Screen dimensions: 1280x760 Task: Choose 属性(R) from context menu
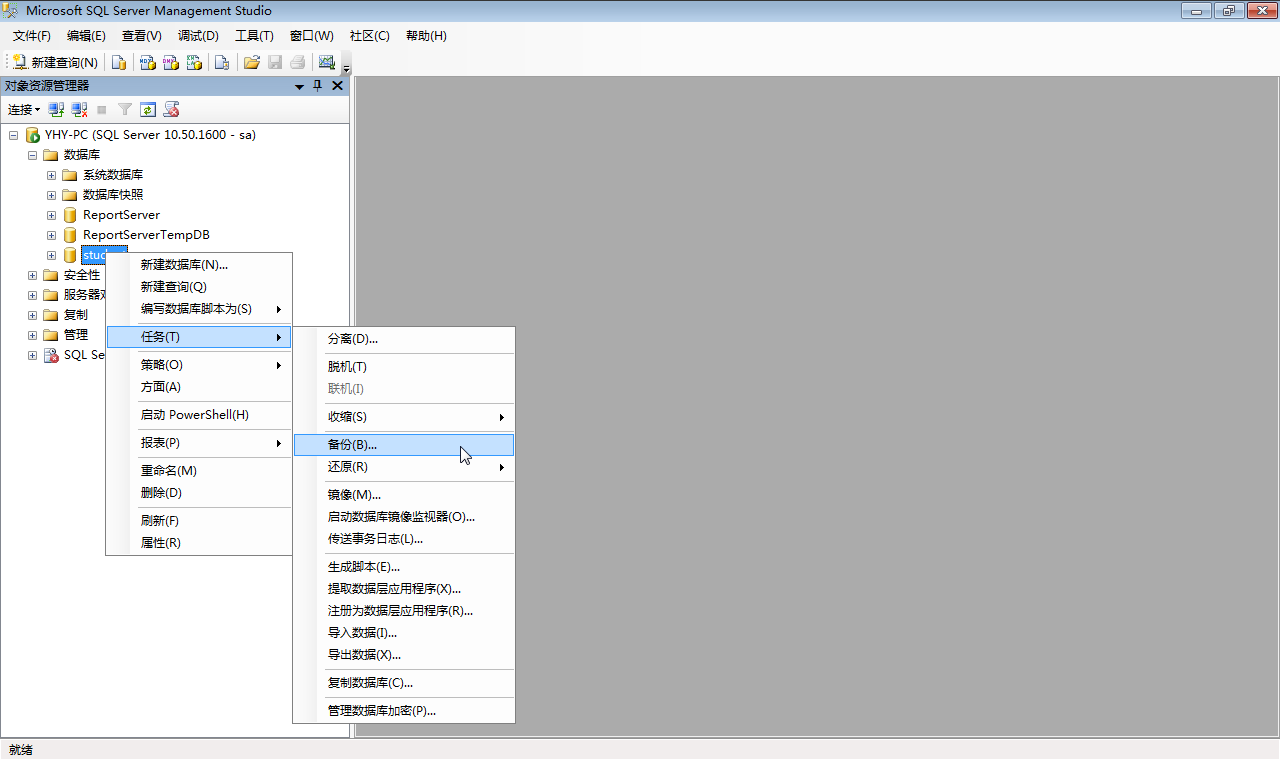(x=199, y=543)
